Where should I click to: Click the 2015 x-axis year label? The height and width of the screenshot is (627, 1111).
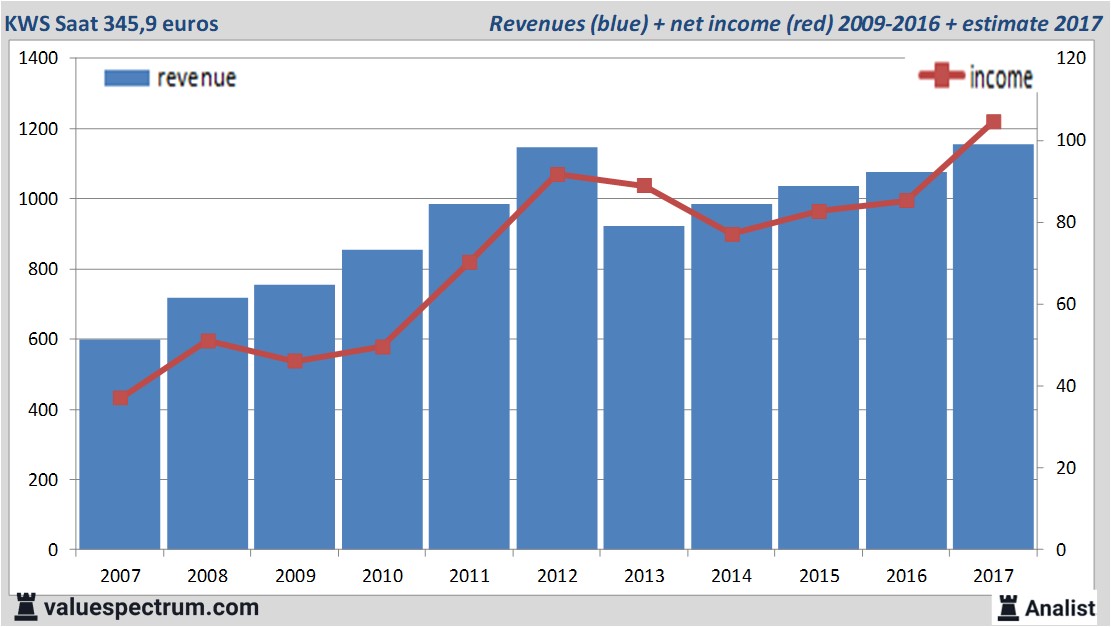point(819,576)
